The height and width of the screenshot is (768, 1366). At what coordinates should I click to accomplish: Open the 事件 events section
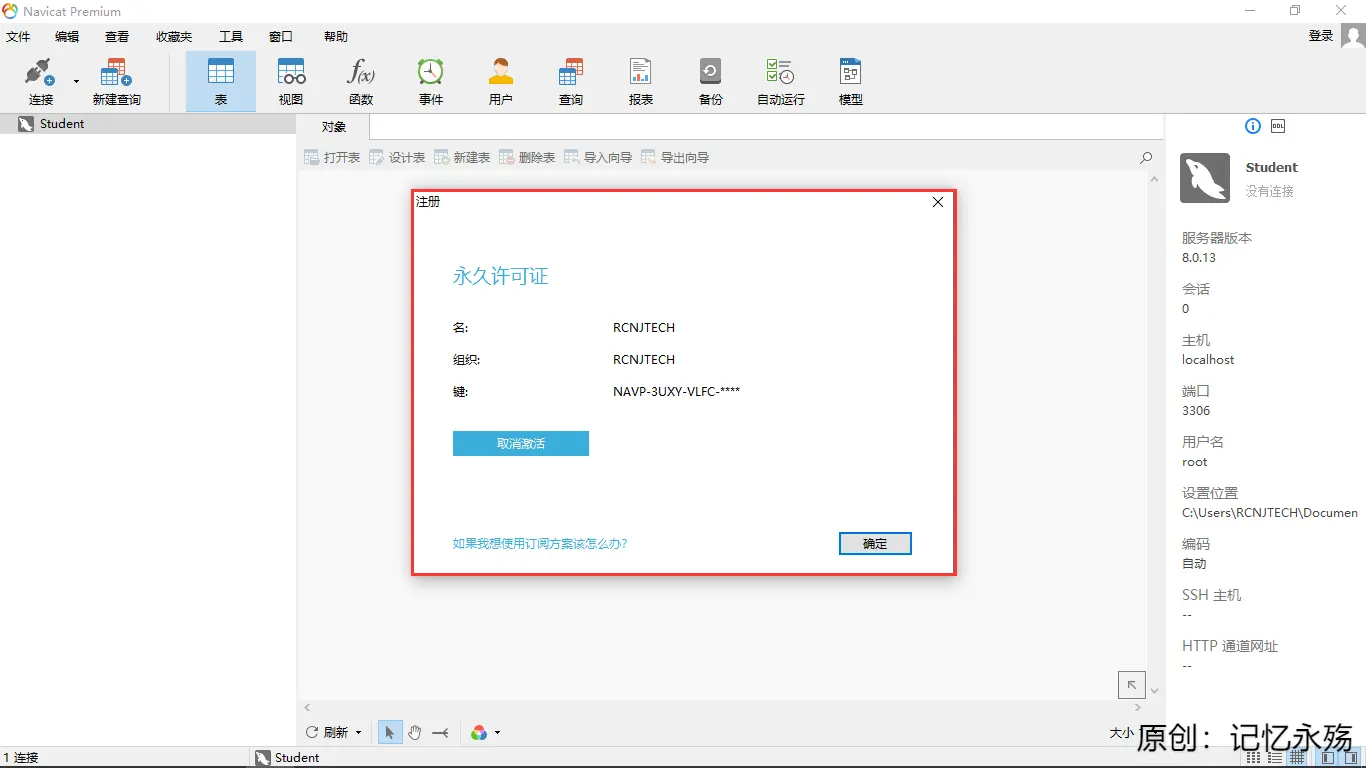point(431,82)
